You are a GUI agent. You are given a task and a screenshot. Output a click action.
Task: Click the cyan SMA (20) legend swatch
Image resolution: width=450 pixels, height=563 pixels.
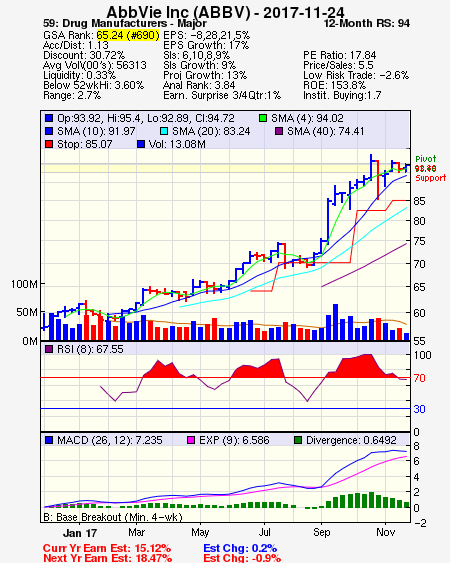(164, 131)
